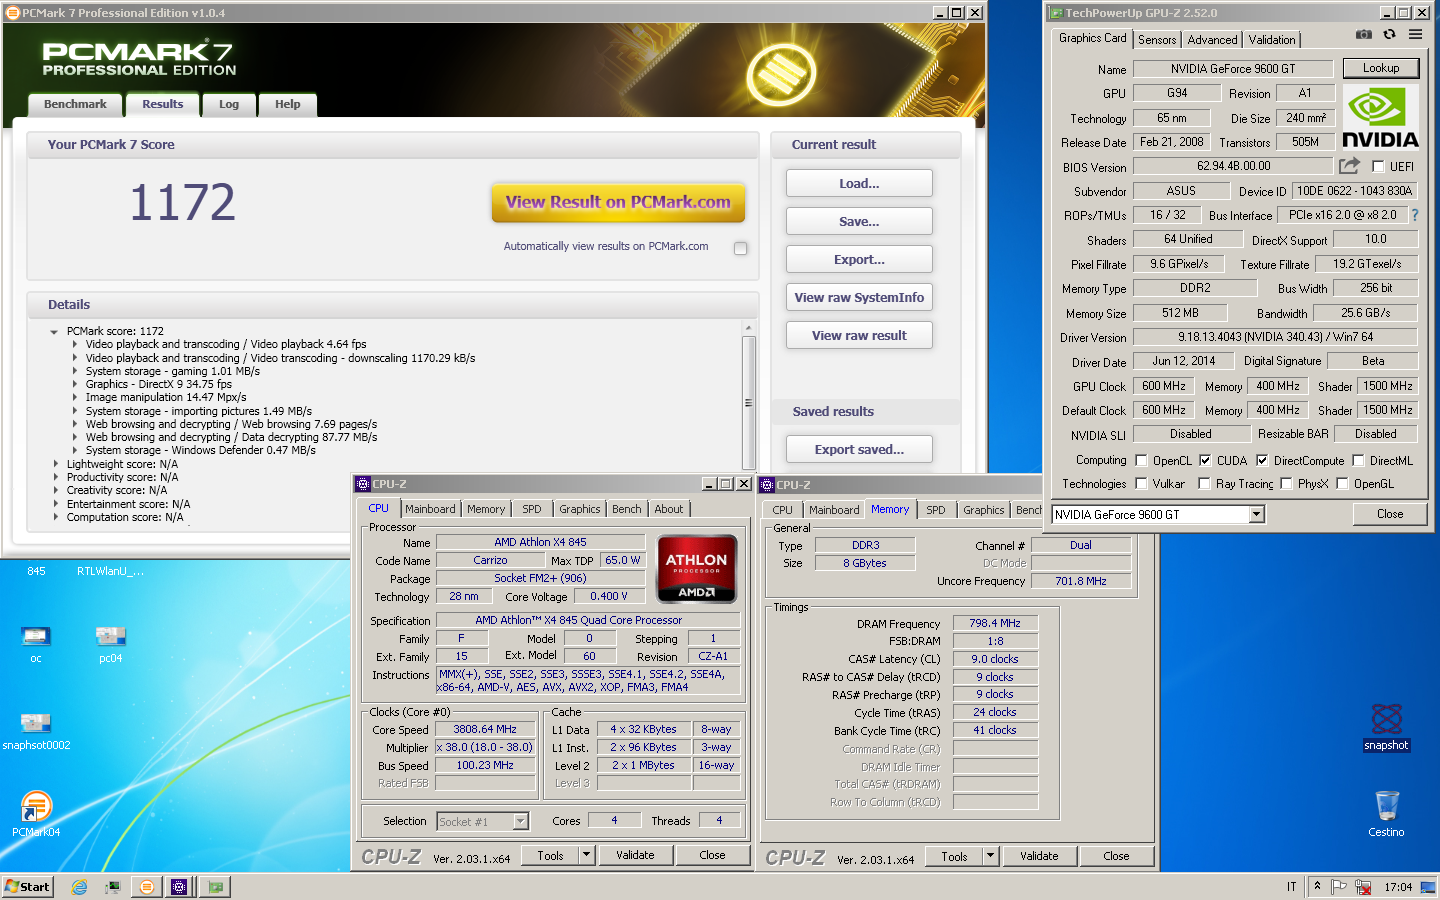Switch to the Benchmark tab in PCMark

click(x=75, y=105)
